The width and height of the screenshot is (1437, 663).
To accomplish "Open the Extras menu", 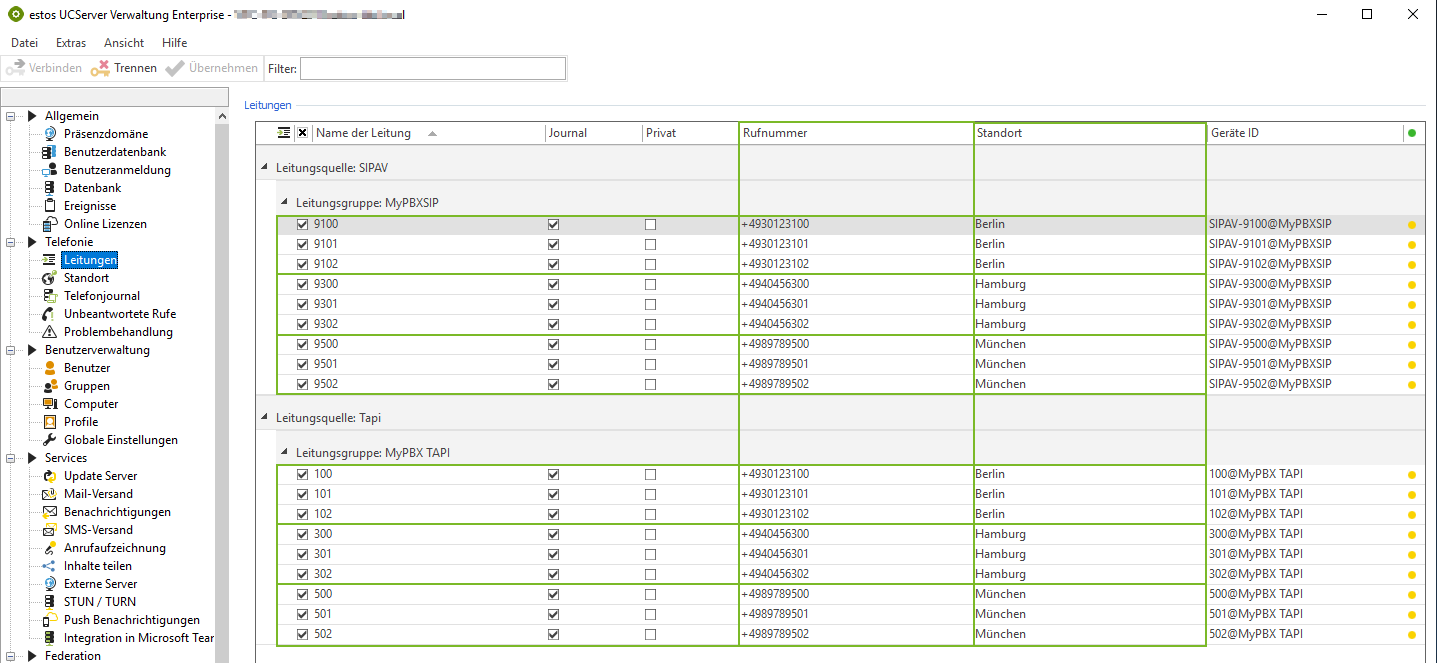I will coord(71,43).
